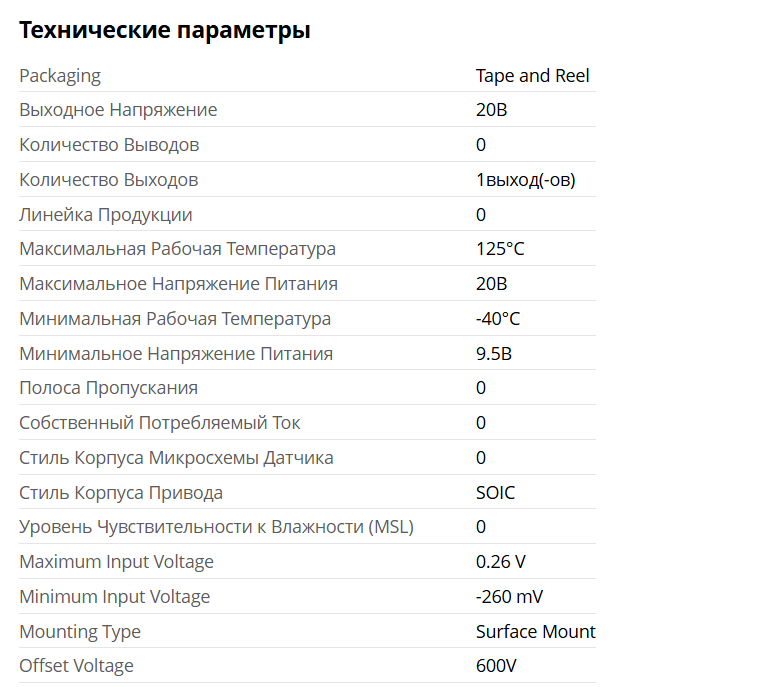Click the 'SOIC' package value
This screenshot has width=784, height=687.
(x=496, y=493)
